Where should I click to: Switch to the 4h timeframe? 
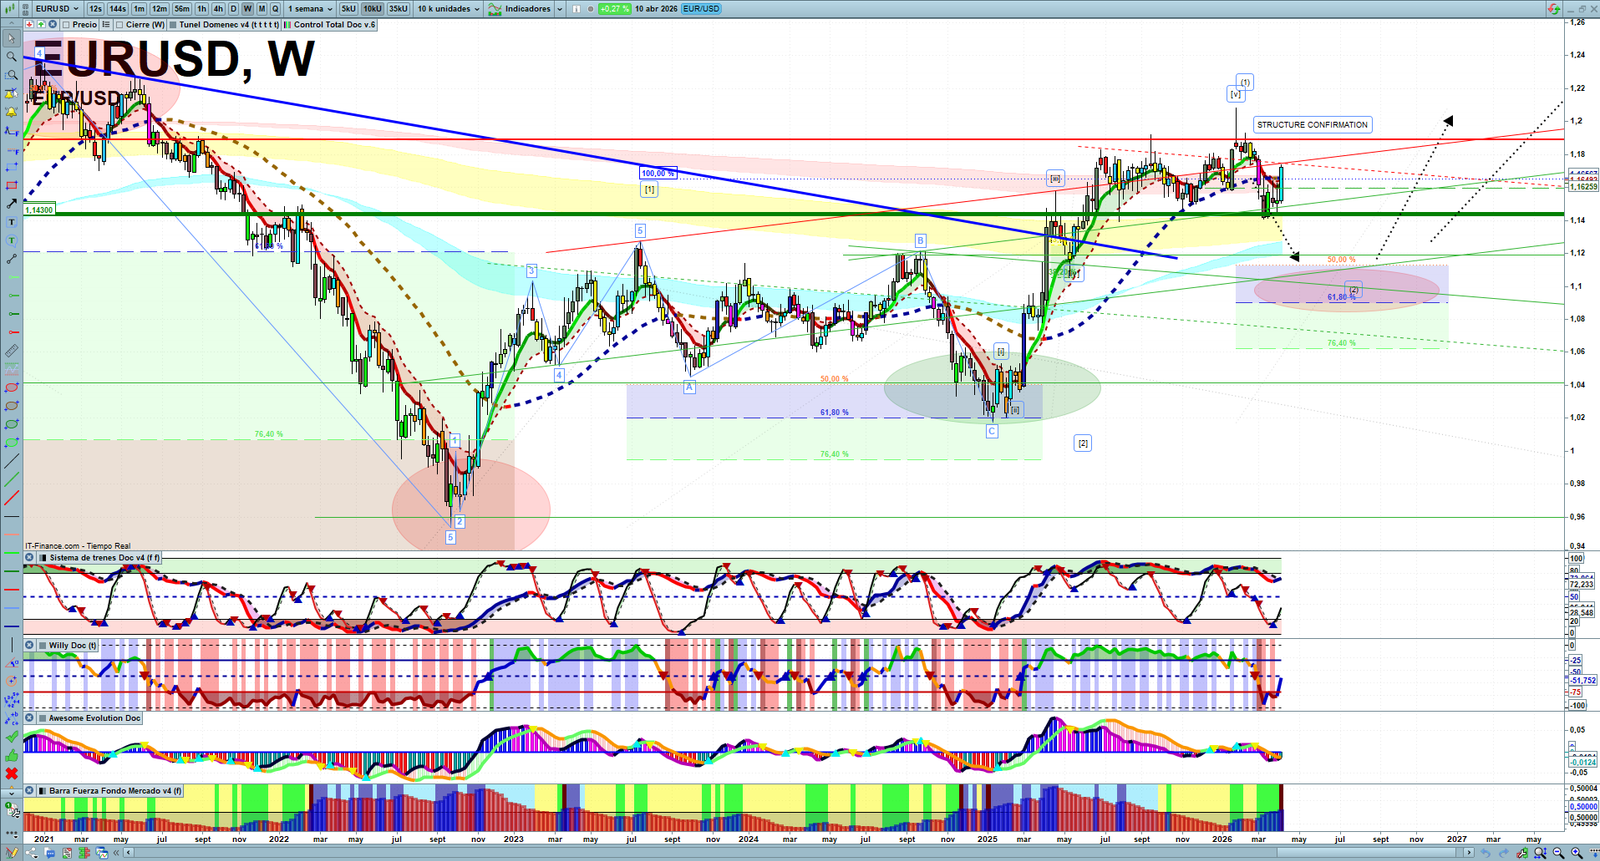coord(218,8)
